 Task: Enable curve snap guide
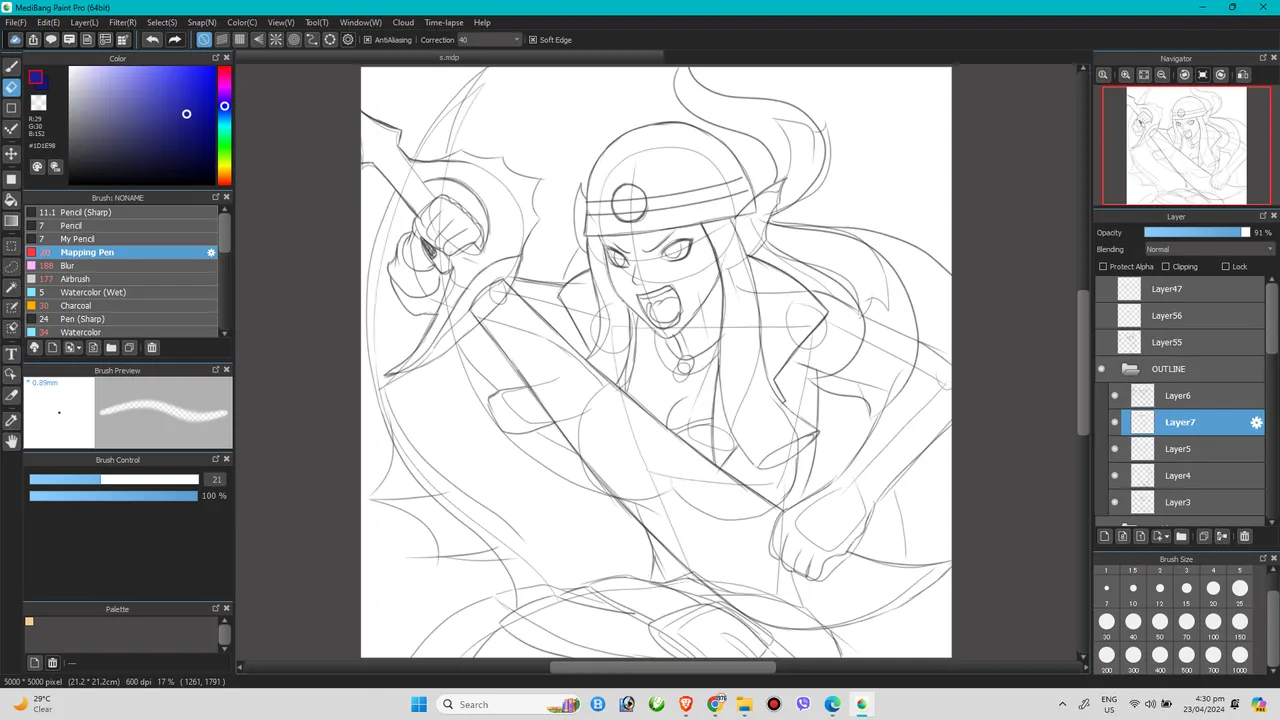312,40
